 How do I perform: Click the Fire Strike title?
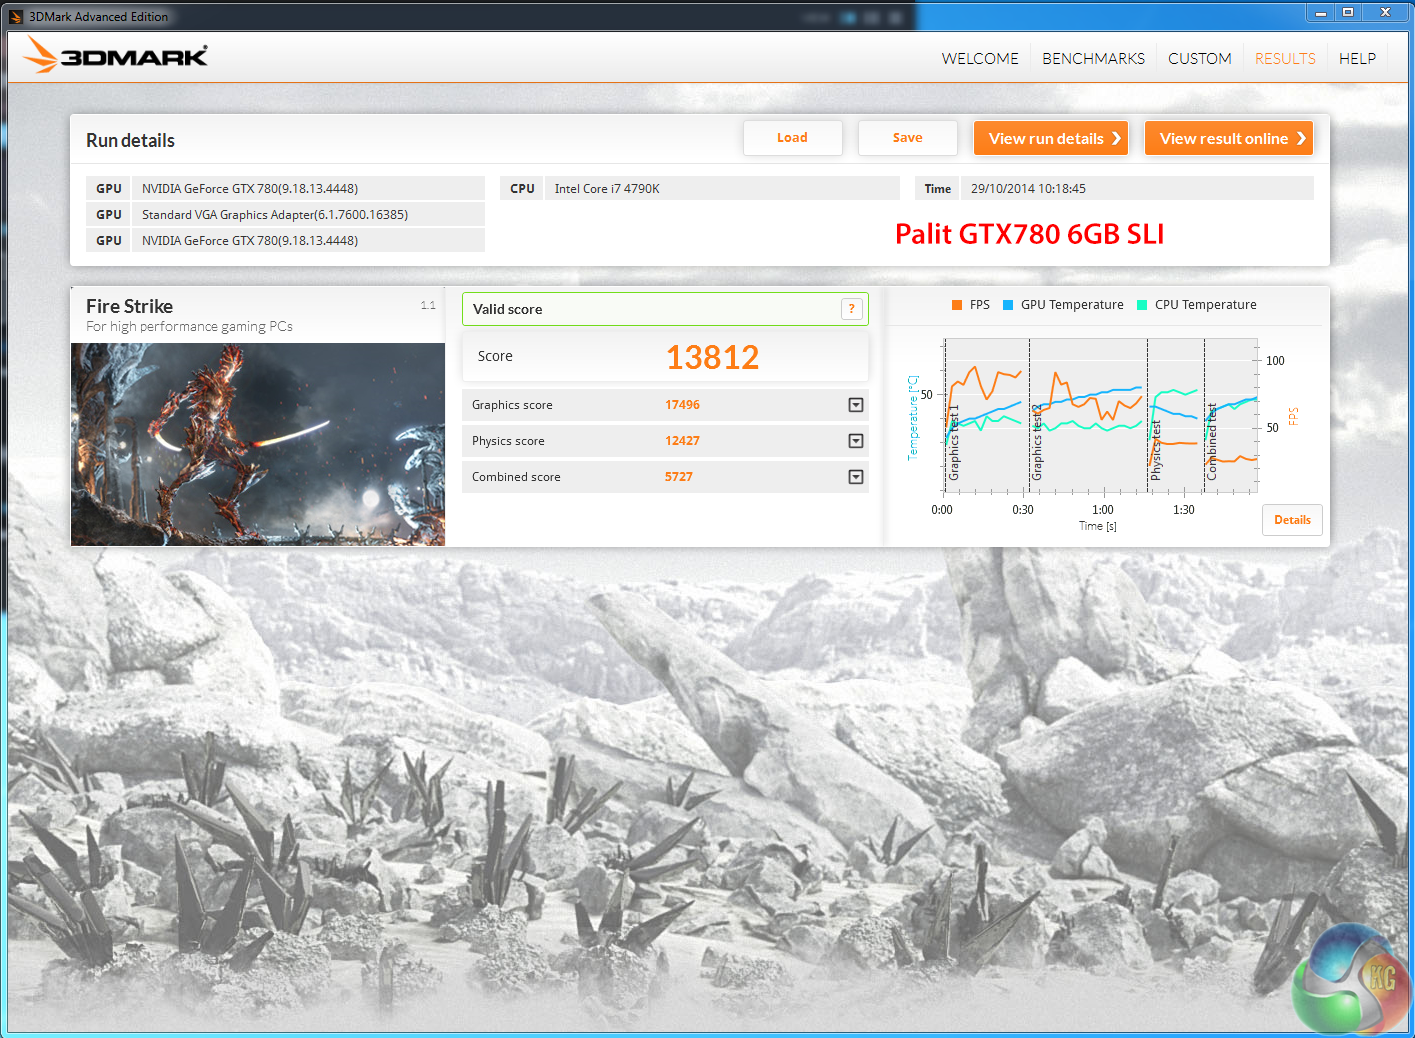pyautogui.click(x=129, y=306)
